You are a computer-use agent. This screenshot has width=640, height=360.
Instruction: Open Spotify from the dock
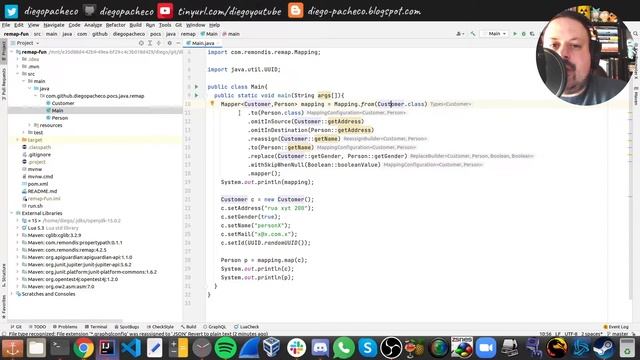tap(225, 348)
